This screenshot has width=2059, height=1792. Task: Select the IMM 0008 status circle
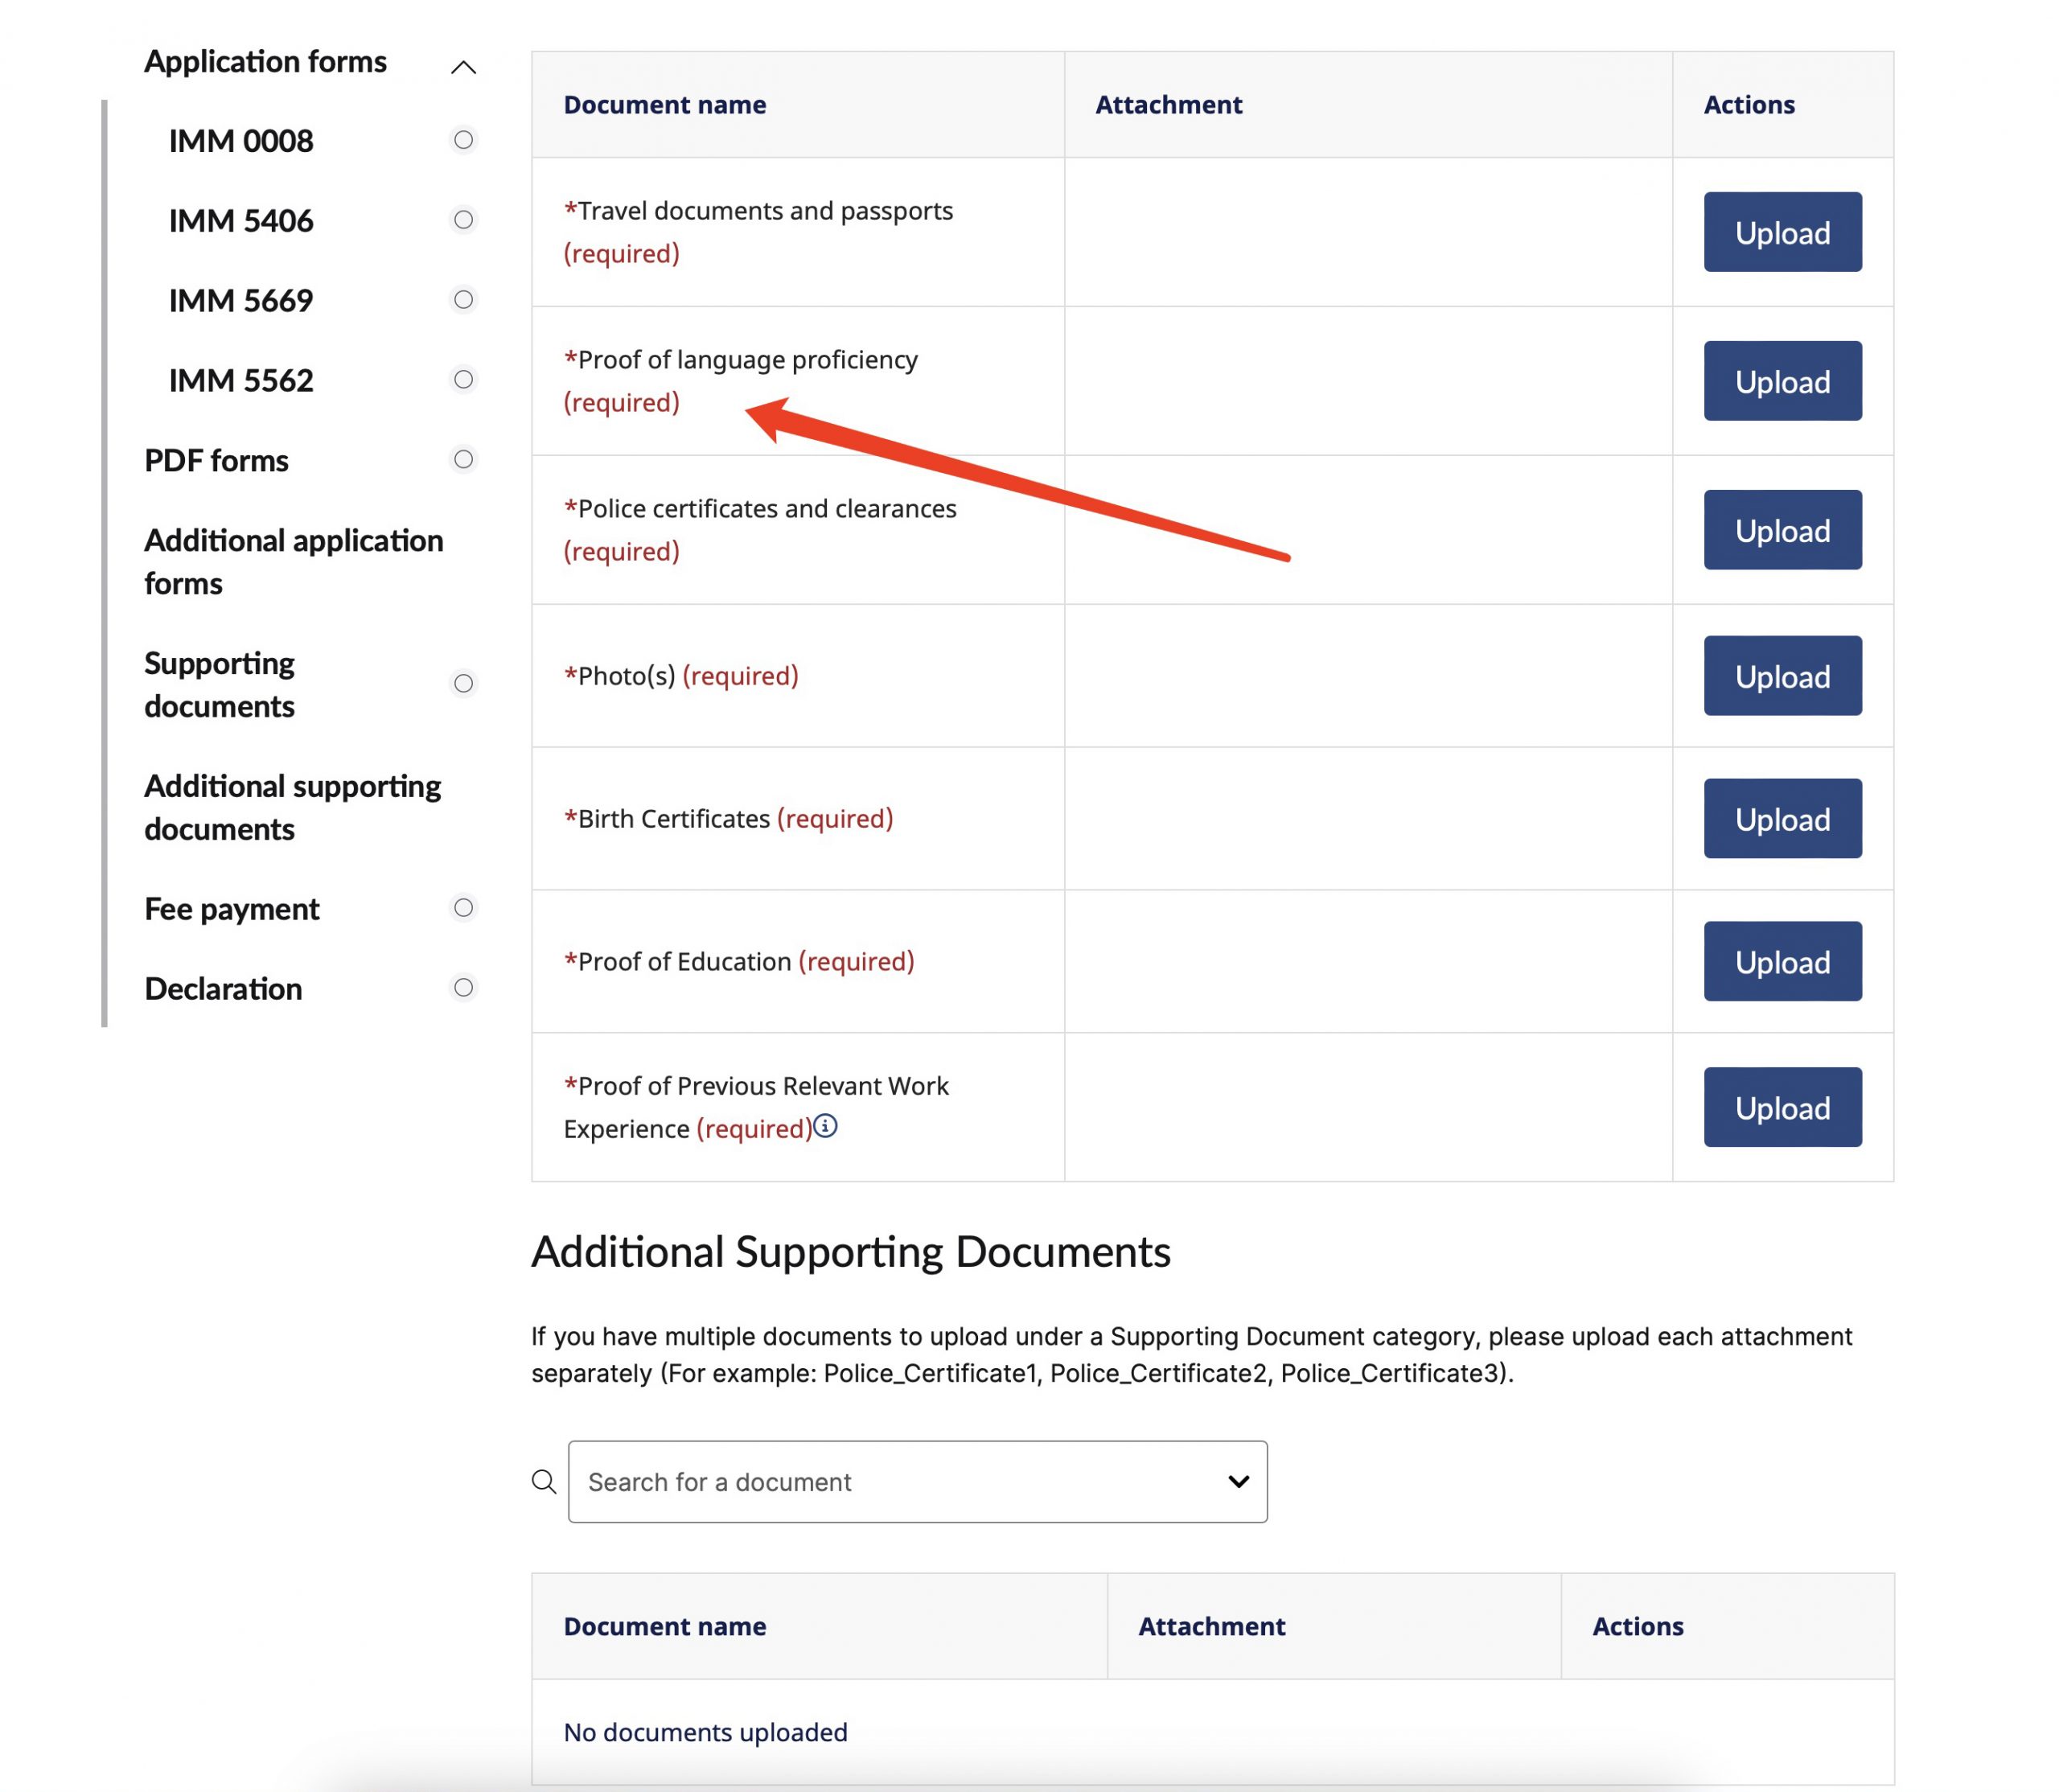point(463,140)
